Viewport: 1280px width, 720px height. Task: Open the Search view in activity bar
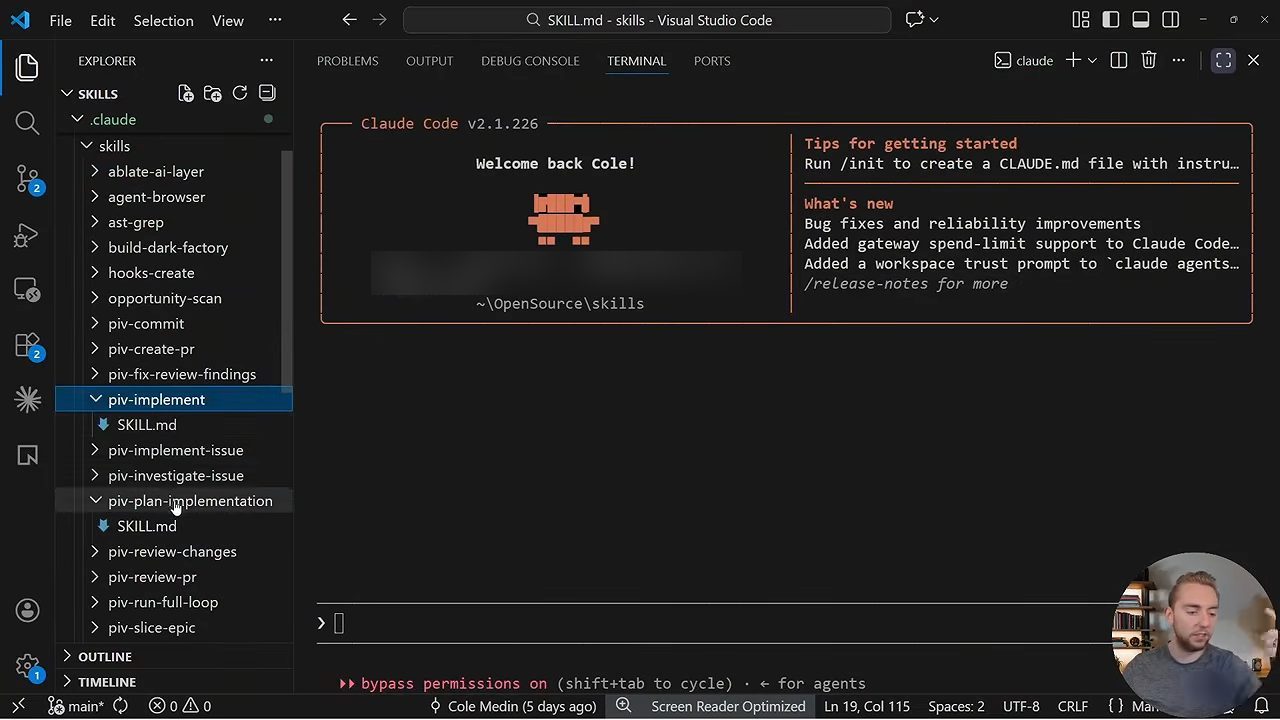(x=27, y=123)
